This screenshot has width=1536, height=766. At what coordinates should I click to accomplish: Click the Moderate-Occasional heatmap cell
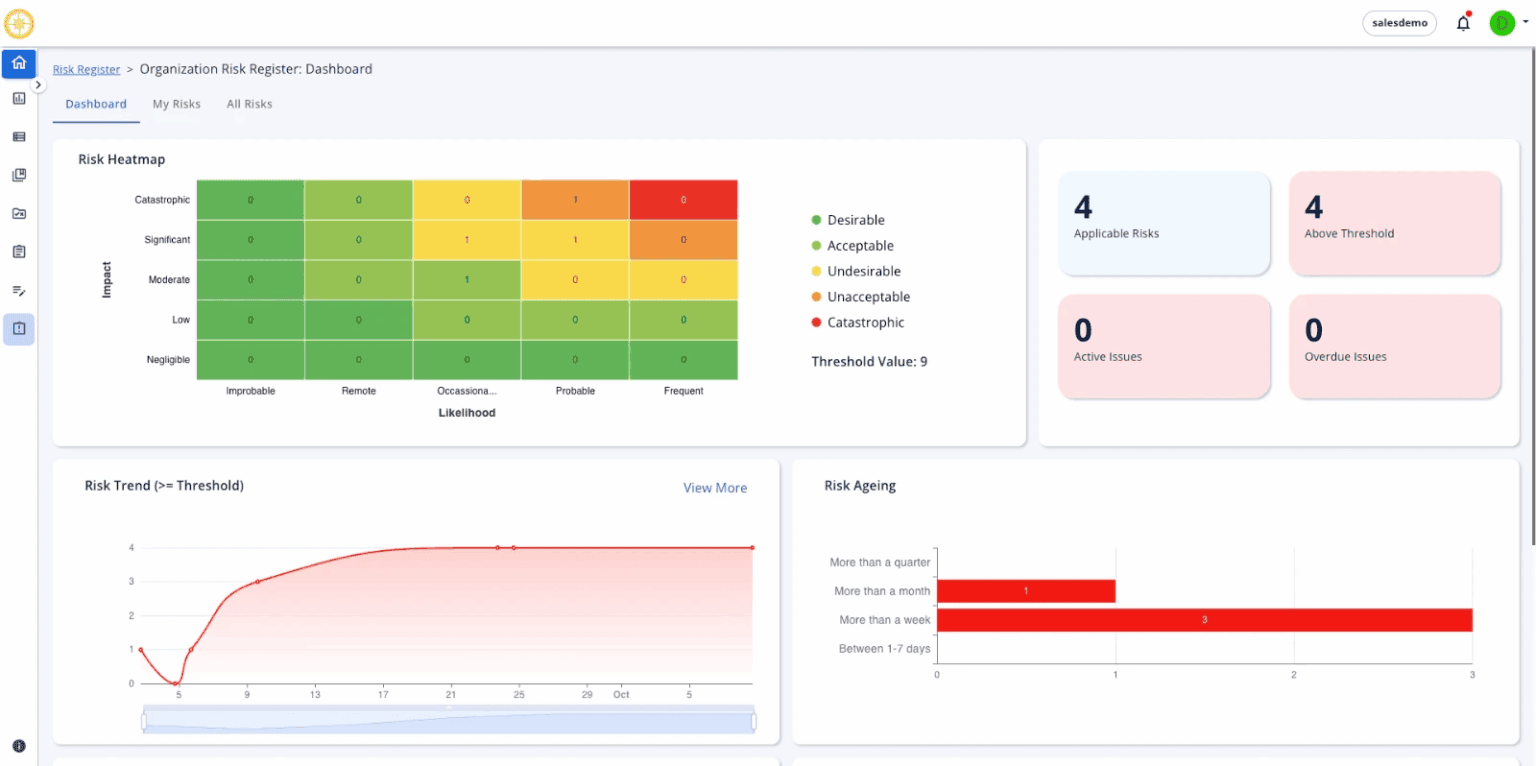(467, 280)
